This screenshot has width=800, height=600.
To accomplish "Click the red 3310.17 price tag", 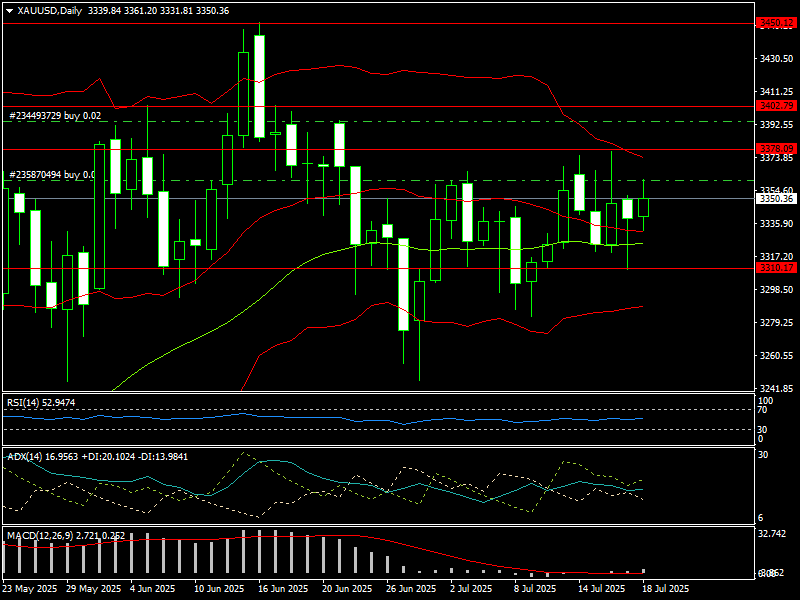I will (776, 268).
